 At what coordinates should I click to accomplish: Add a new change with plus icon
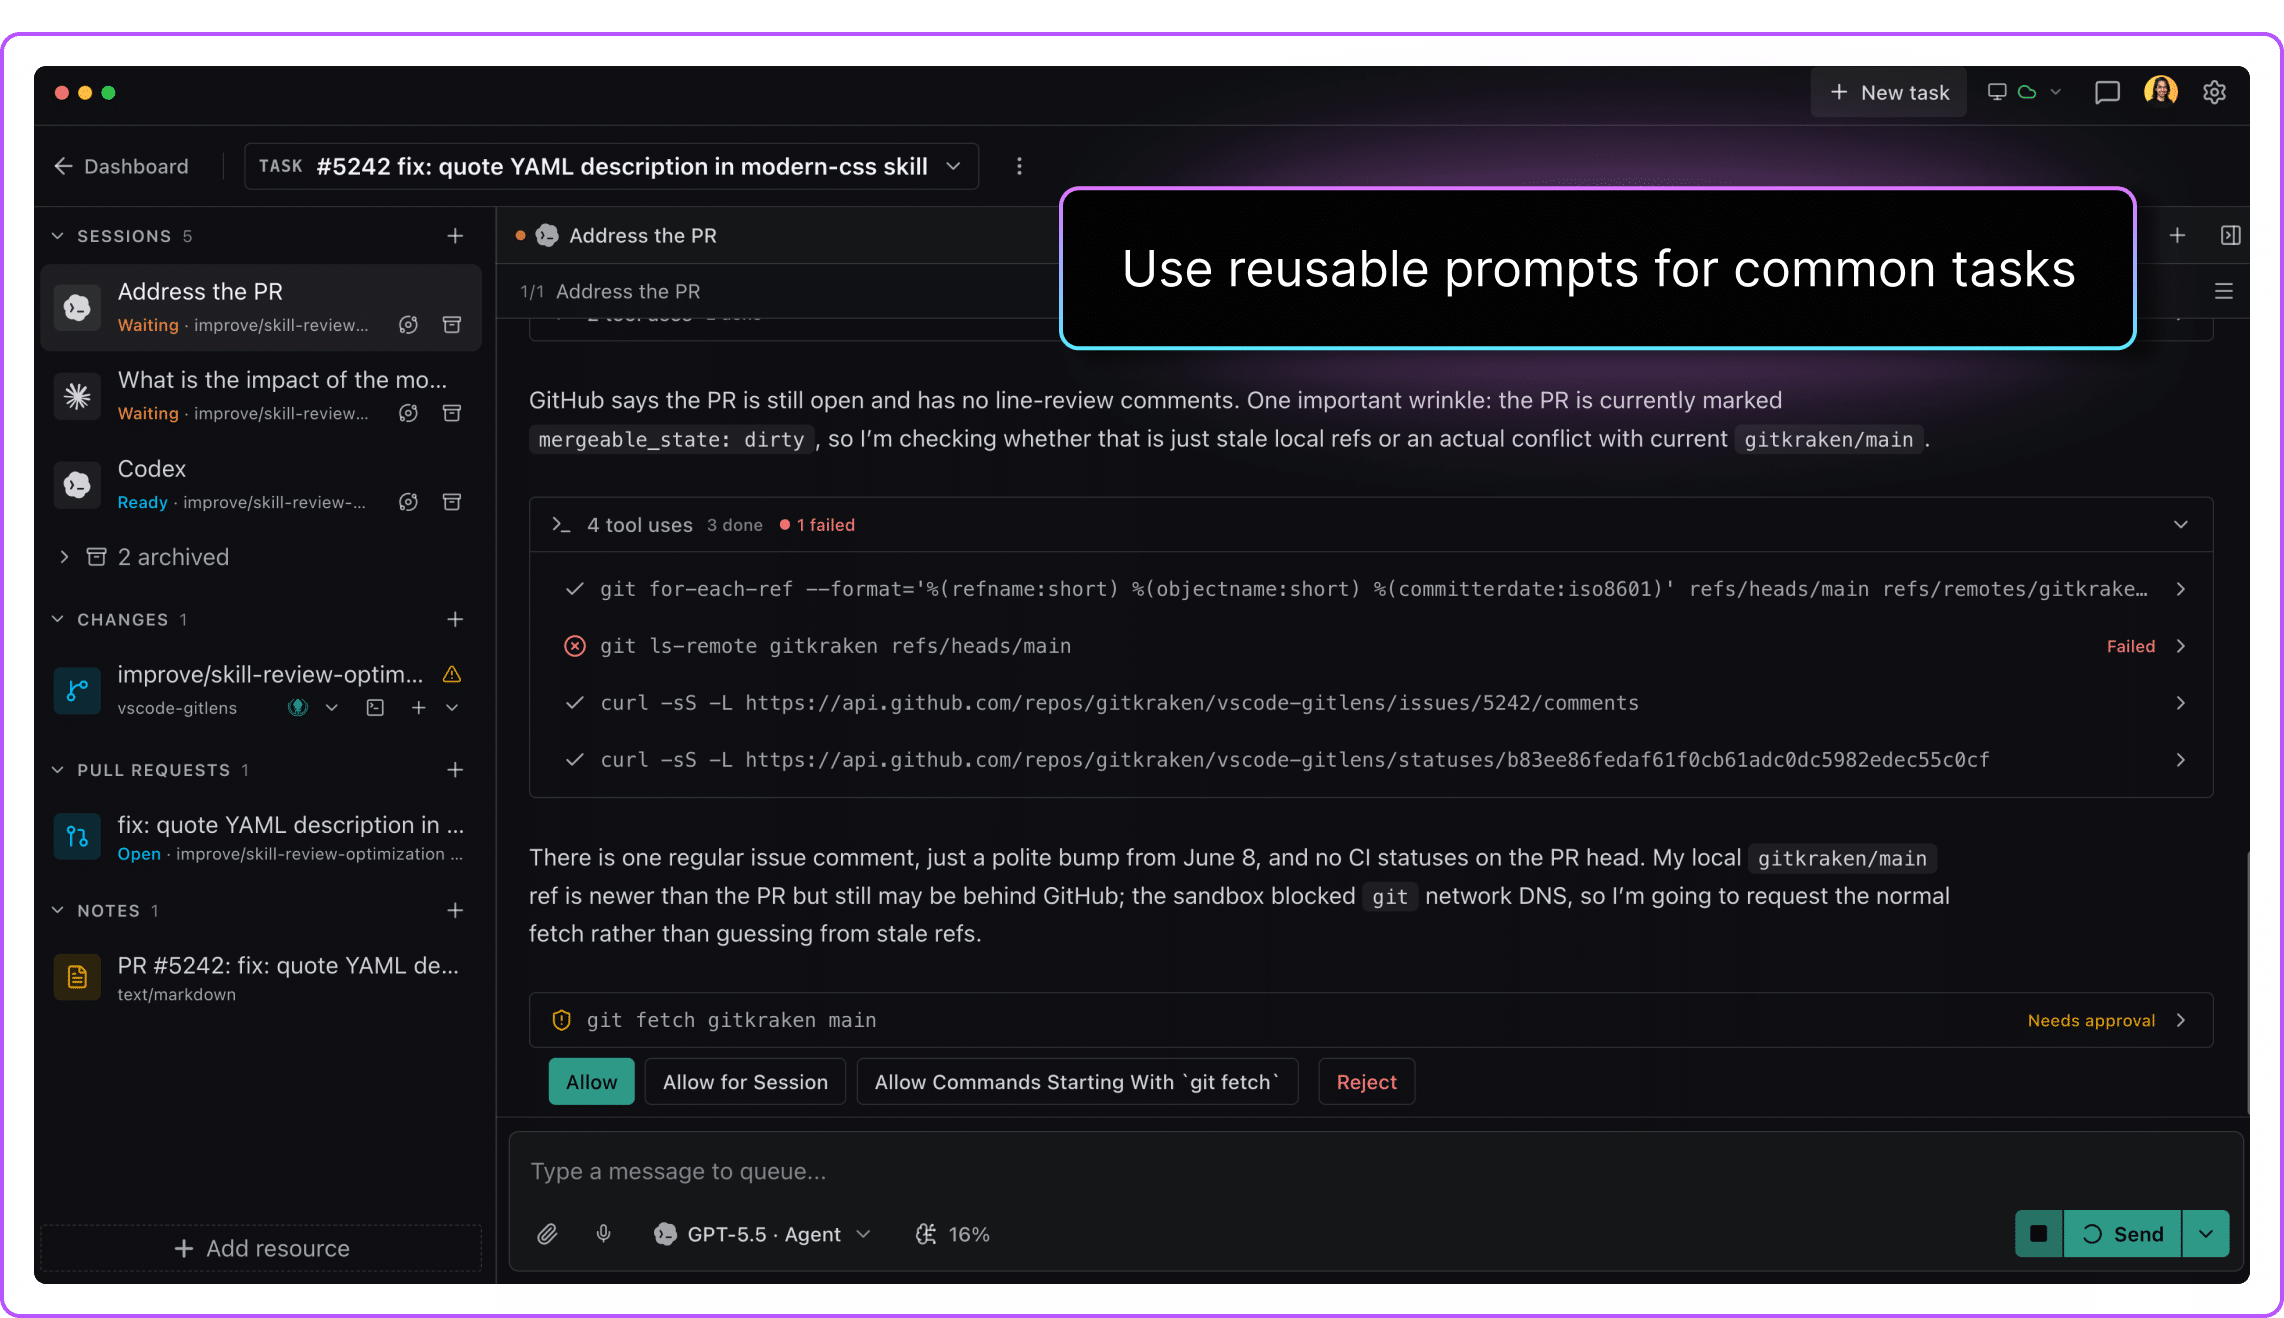pyautogui.click(x=455, y=620)
